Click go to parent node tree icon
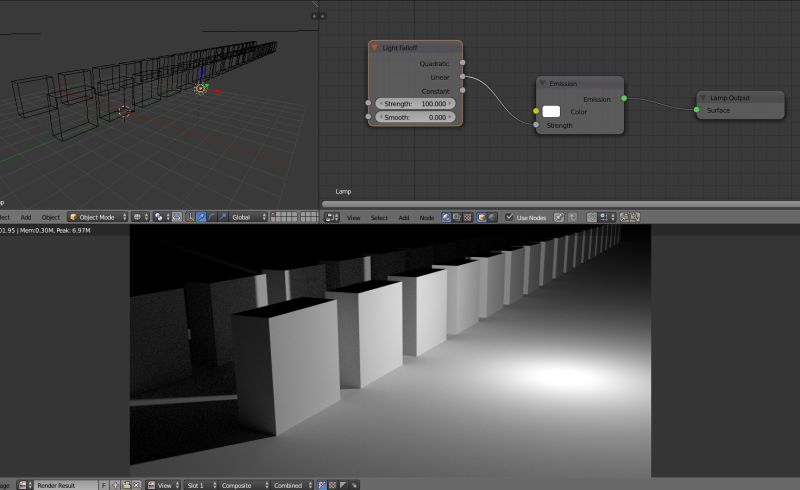This screenshot has height=490, width=800. click(x=573, y=217)
